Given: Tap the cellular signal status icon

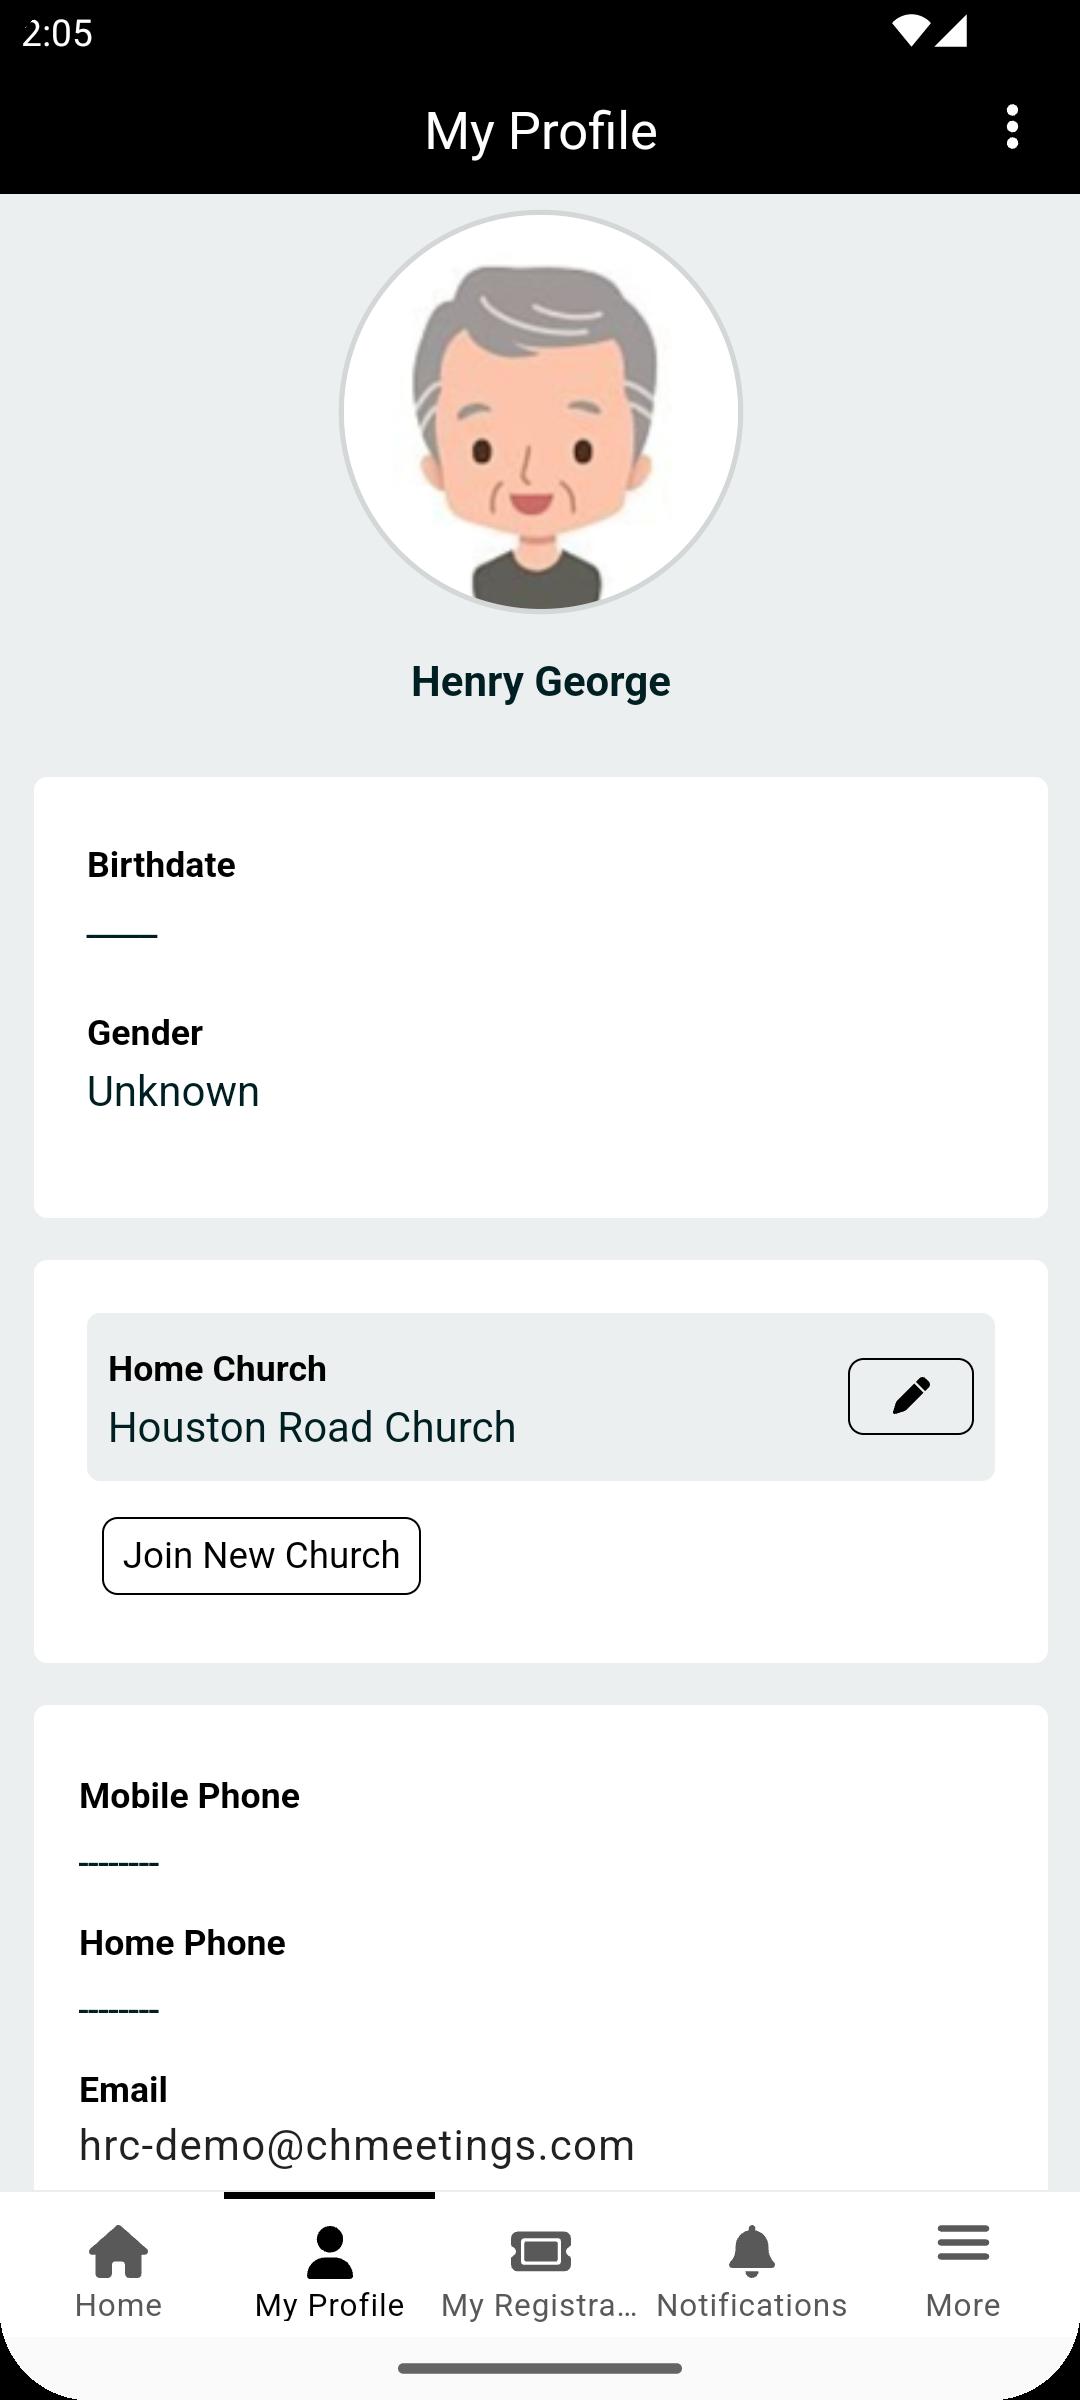Looking at the screenshot, I should [951, 32].
